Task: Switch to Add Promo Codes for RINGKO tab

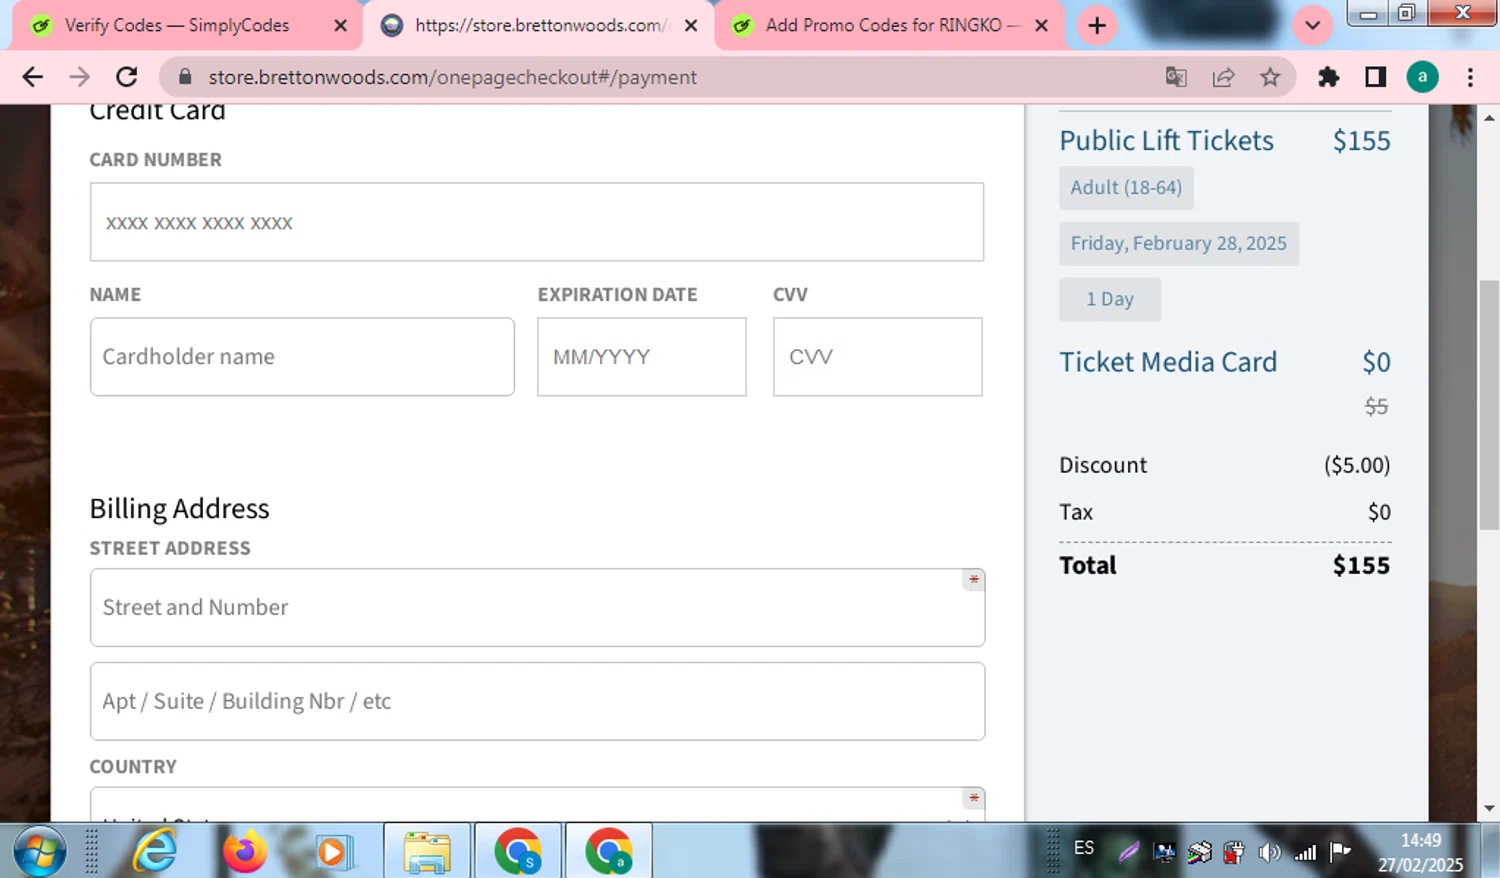Action: [x=892, y=25]
